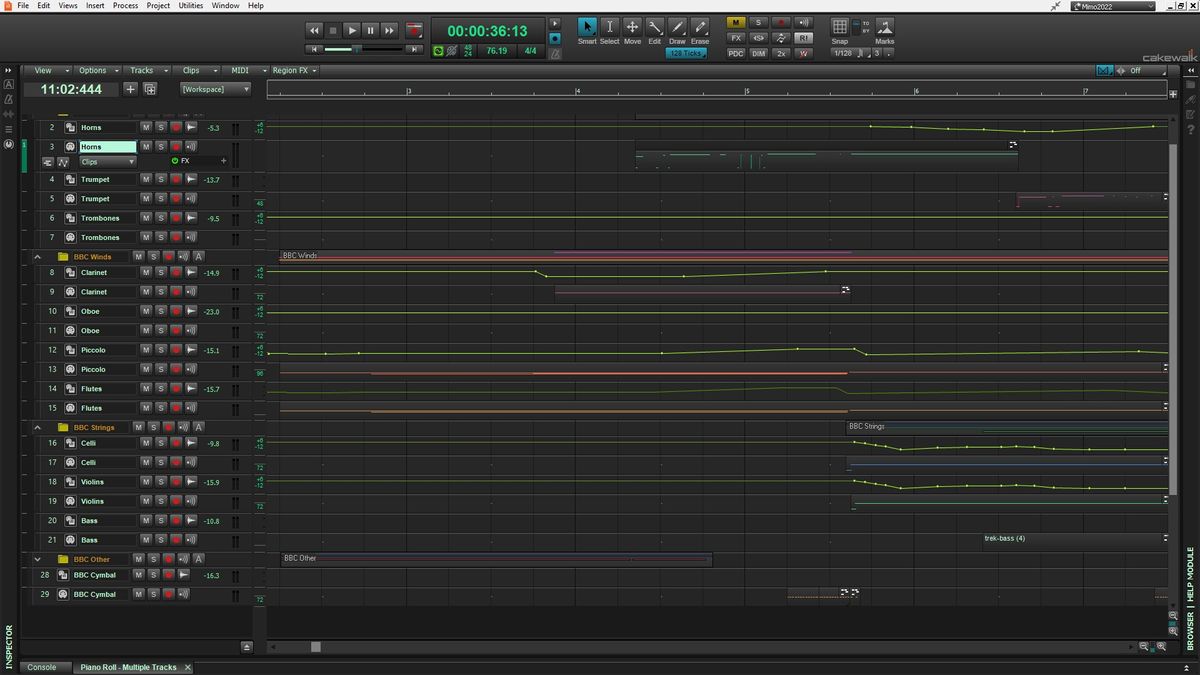Open the track view Tracks menu
1200x675 pixels.
tap(148, 71)
